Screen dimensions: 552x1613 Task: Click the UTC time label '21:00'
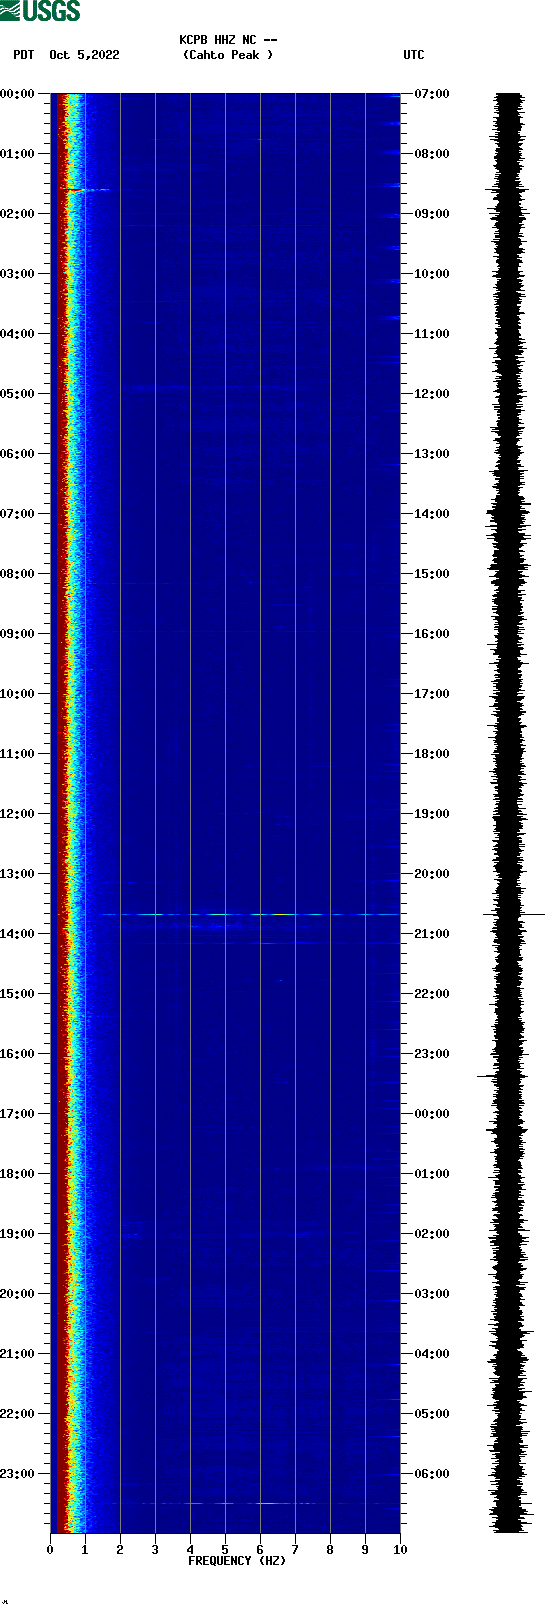pos(432,934)
